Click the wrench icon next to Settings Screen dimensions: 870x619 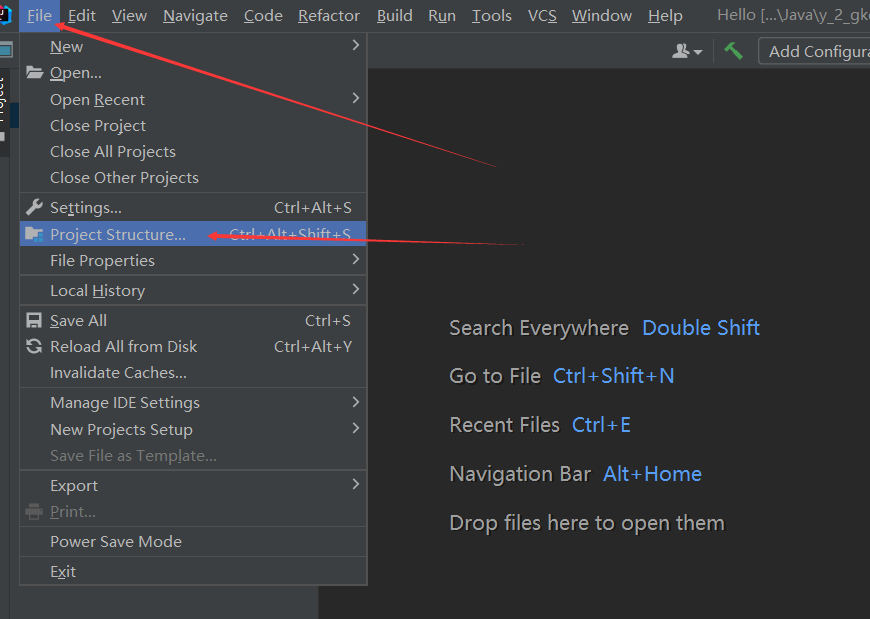point(34,207)
